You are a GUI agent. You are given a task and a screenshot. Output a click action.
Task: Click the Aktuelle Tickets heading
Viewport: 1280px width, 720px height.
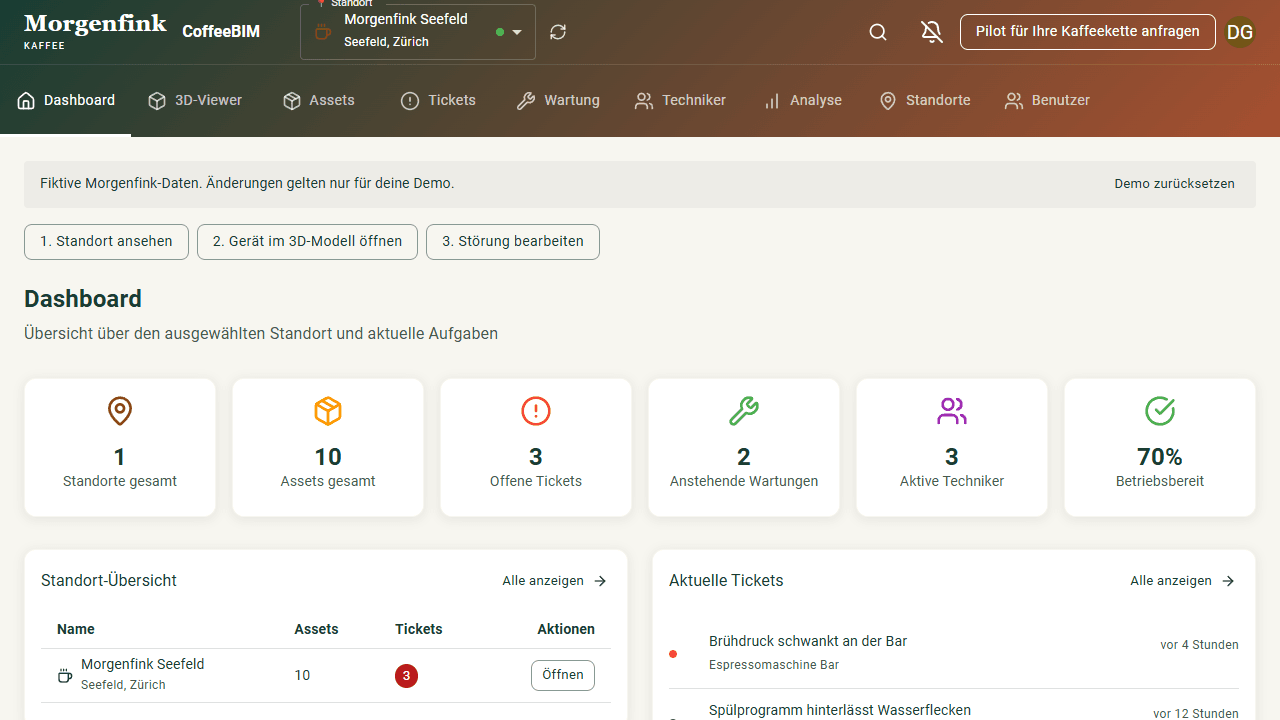726,581
